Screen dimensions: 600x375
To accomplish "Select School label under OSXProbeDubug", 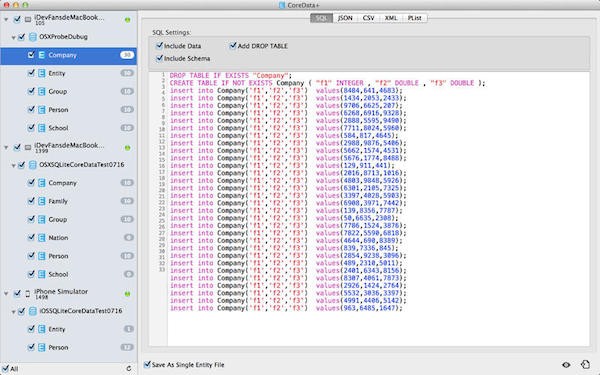I will 58,128.
